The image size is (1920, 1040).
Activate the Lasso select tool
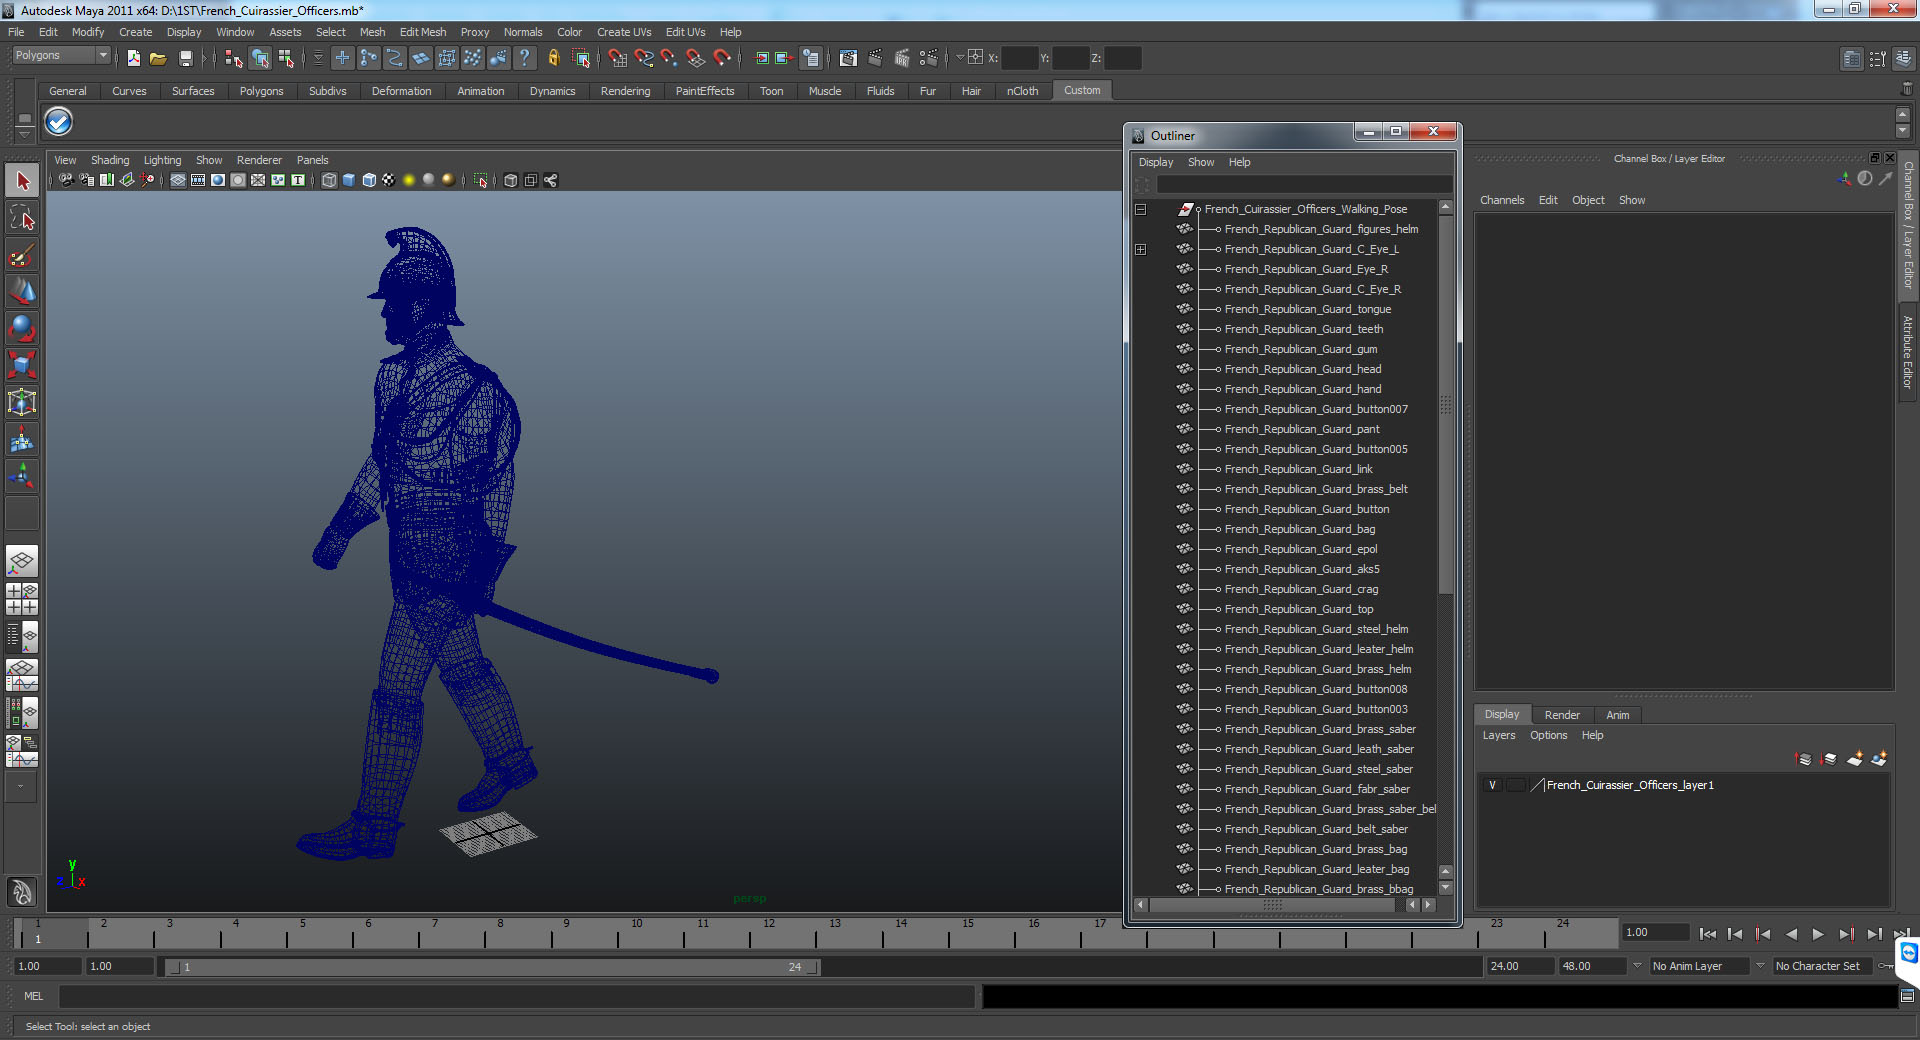click(x=22, y=218)
